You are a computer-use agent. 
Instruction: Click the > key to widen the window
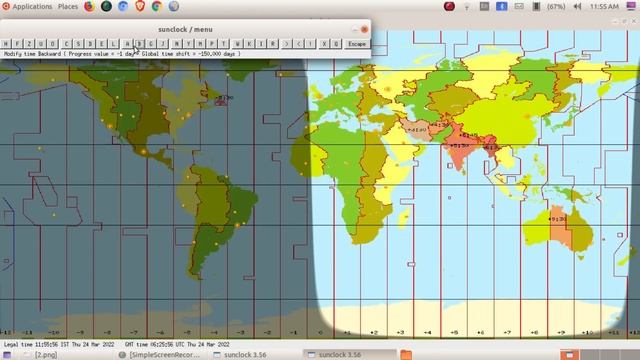pos(287,44)
